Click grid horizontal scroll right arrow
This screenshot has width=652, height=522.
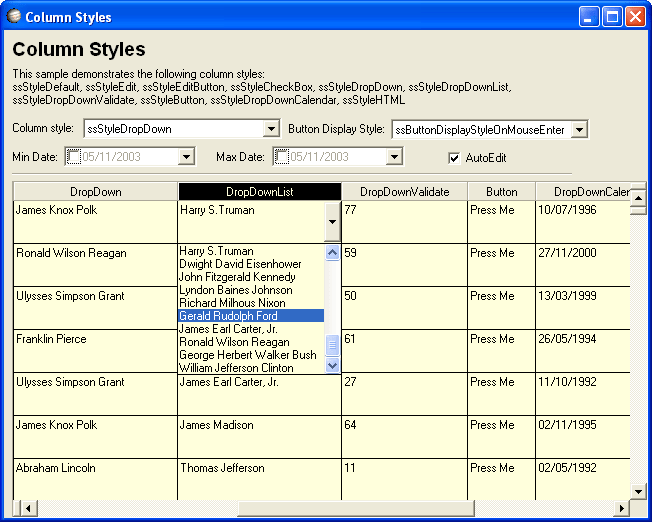pos(622,508)
